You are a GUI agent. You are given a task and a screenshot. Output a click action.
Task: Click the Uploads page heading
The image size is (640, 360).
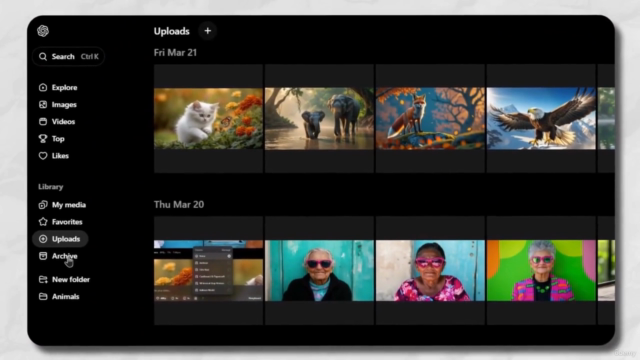coord(171,31)
